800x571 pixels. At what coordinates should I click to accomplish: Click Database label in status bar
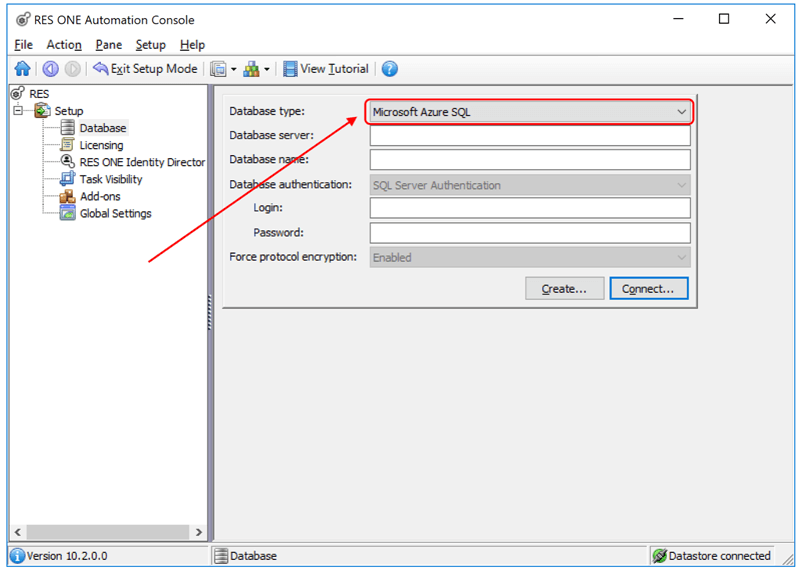coord(254,556)
